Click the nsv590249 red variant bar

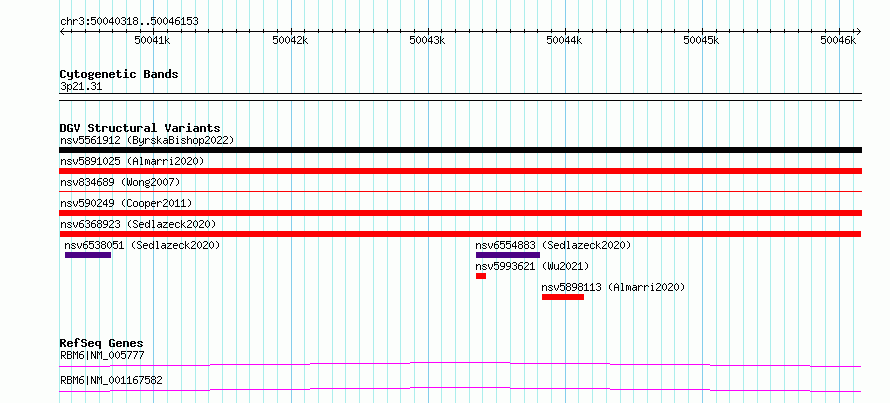pos(460,213)
